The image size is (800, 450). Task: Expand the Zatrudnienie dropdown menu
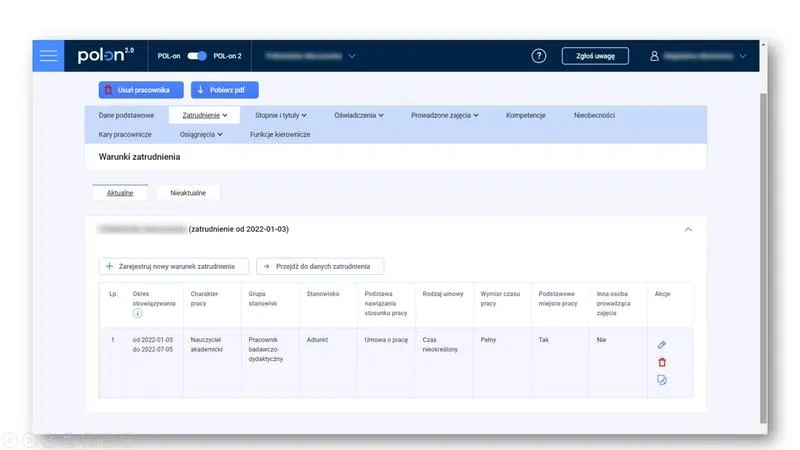coord(205,115)
